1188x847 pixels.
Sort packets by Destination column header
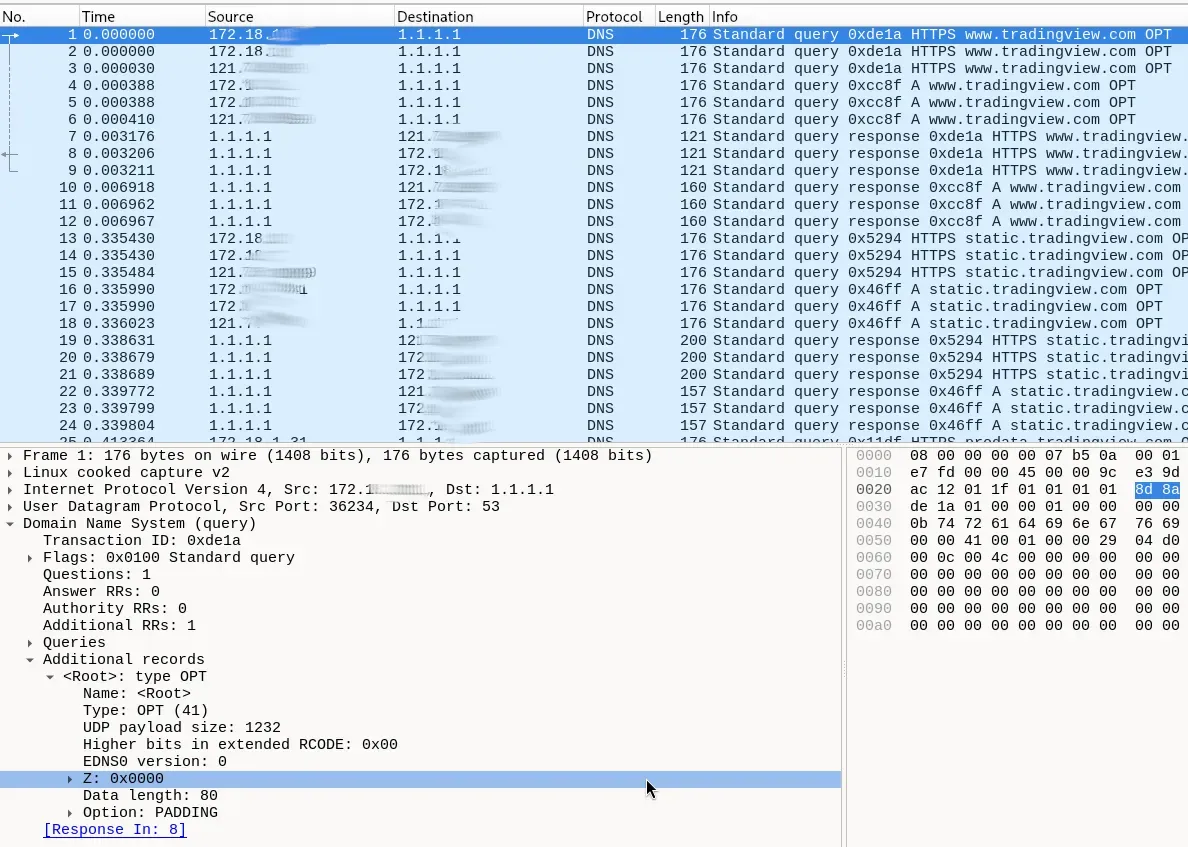click(x=489, y=17)
